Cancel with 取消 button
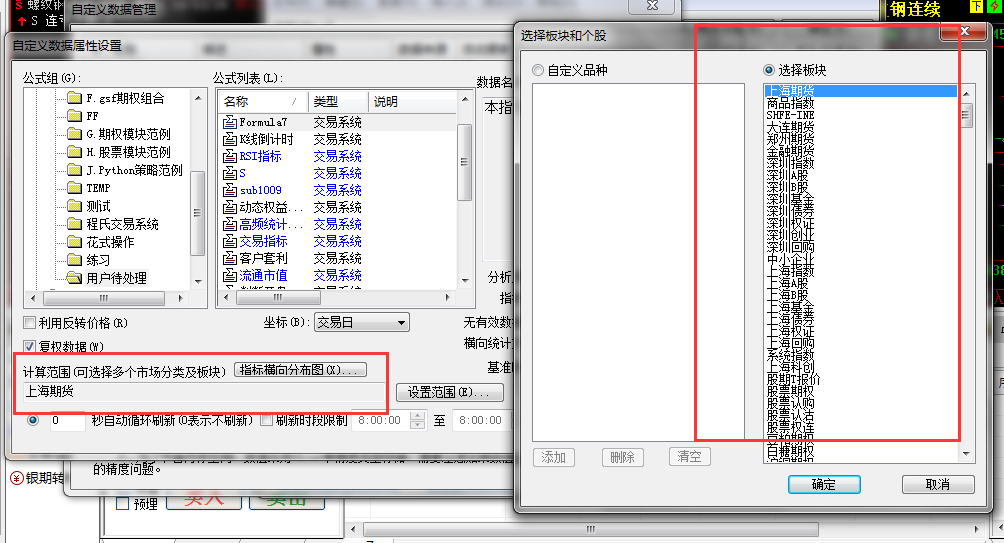 [x=938, y=485]
